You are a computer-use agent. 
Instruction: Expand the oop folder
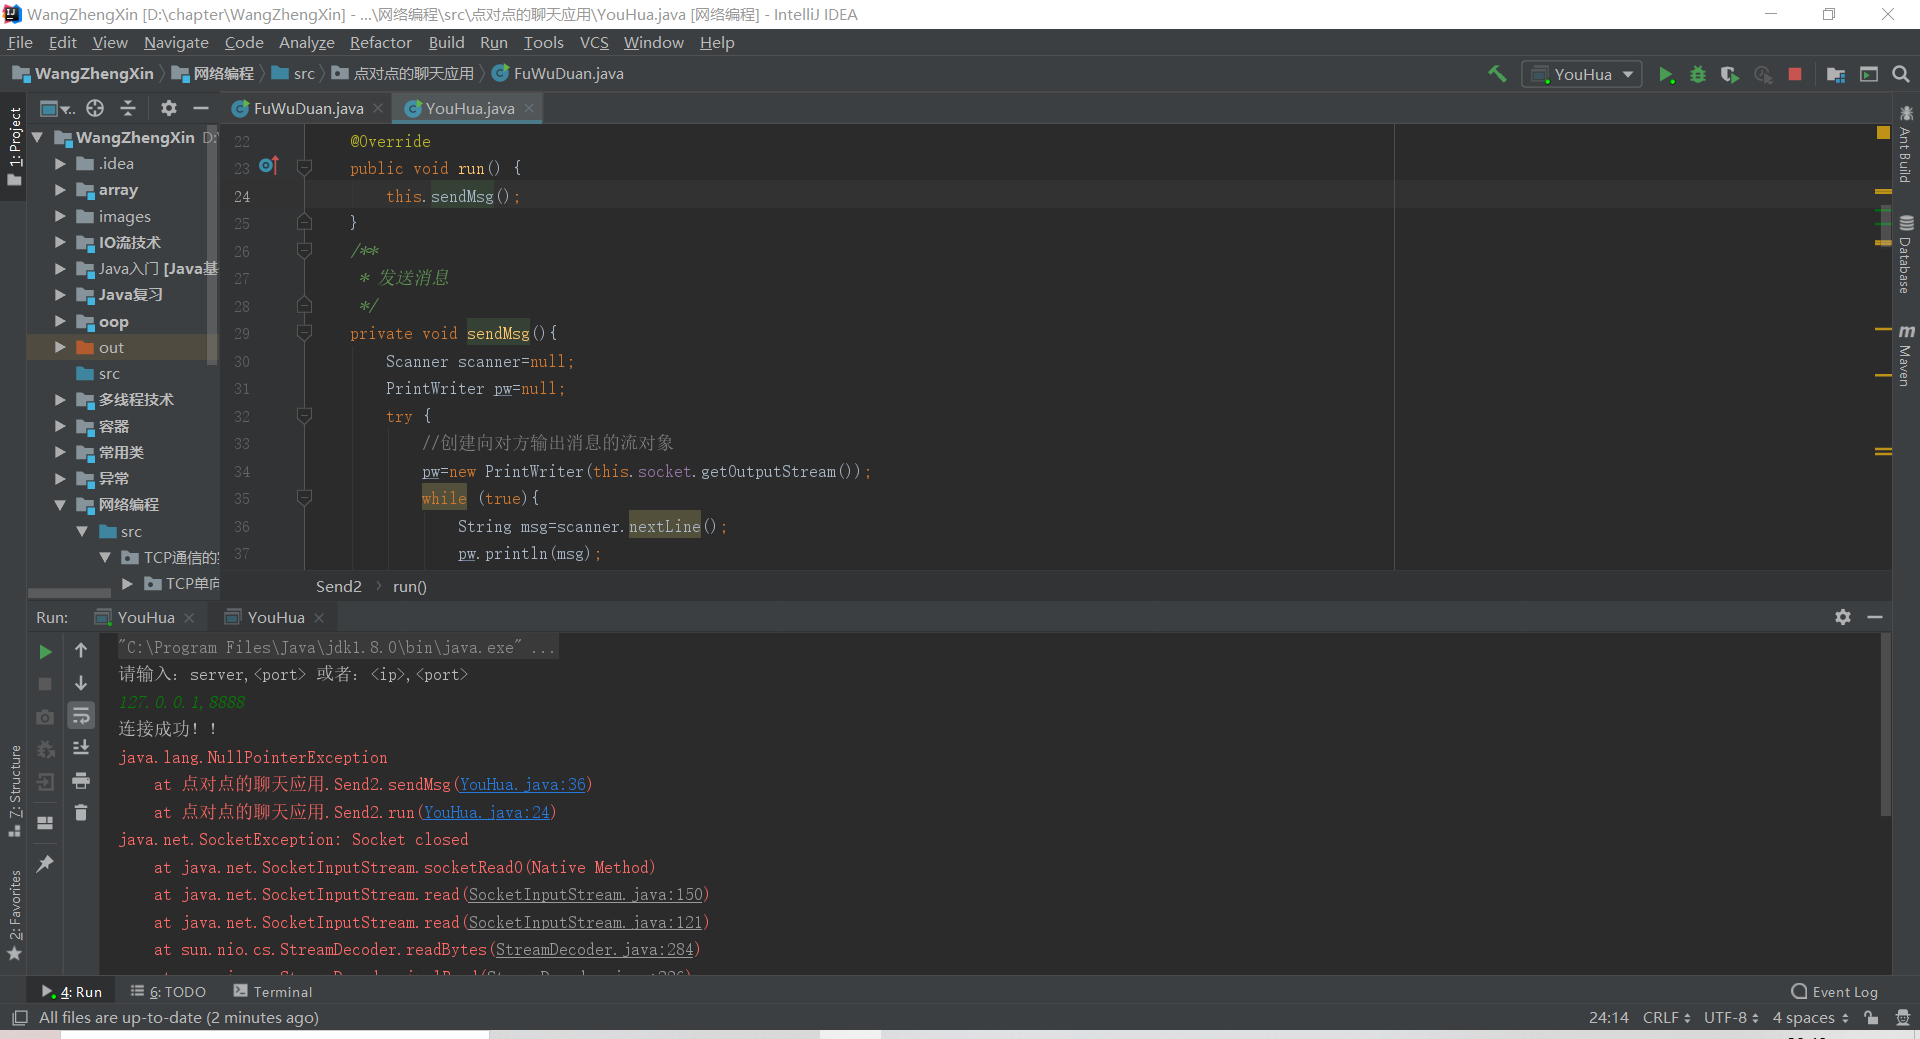point(60,321)
